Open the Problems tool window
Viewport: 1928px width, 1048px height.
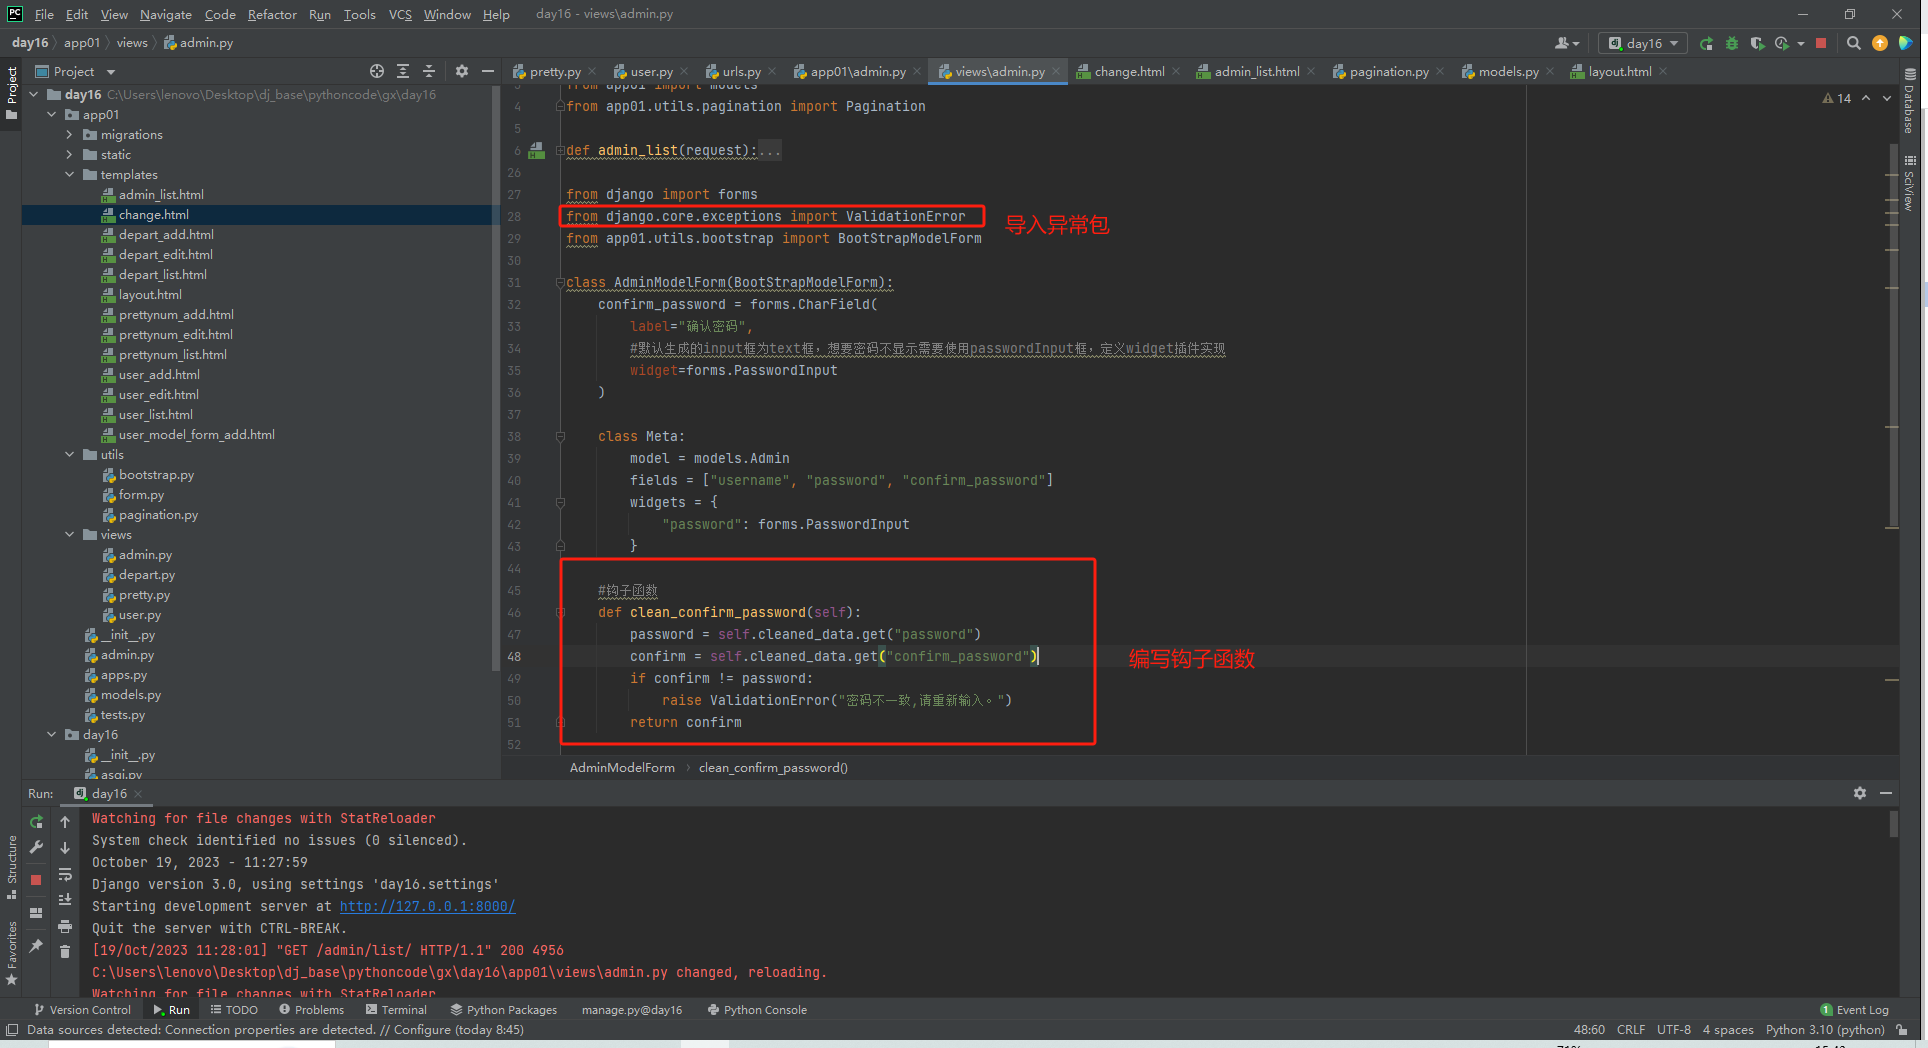click(x=311, y=1010)
